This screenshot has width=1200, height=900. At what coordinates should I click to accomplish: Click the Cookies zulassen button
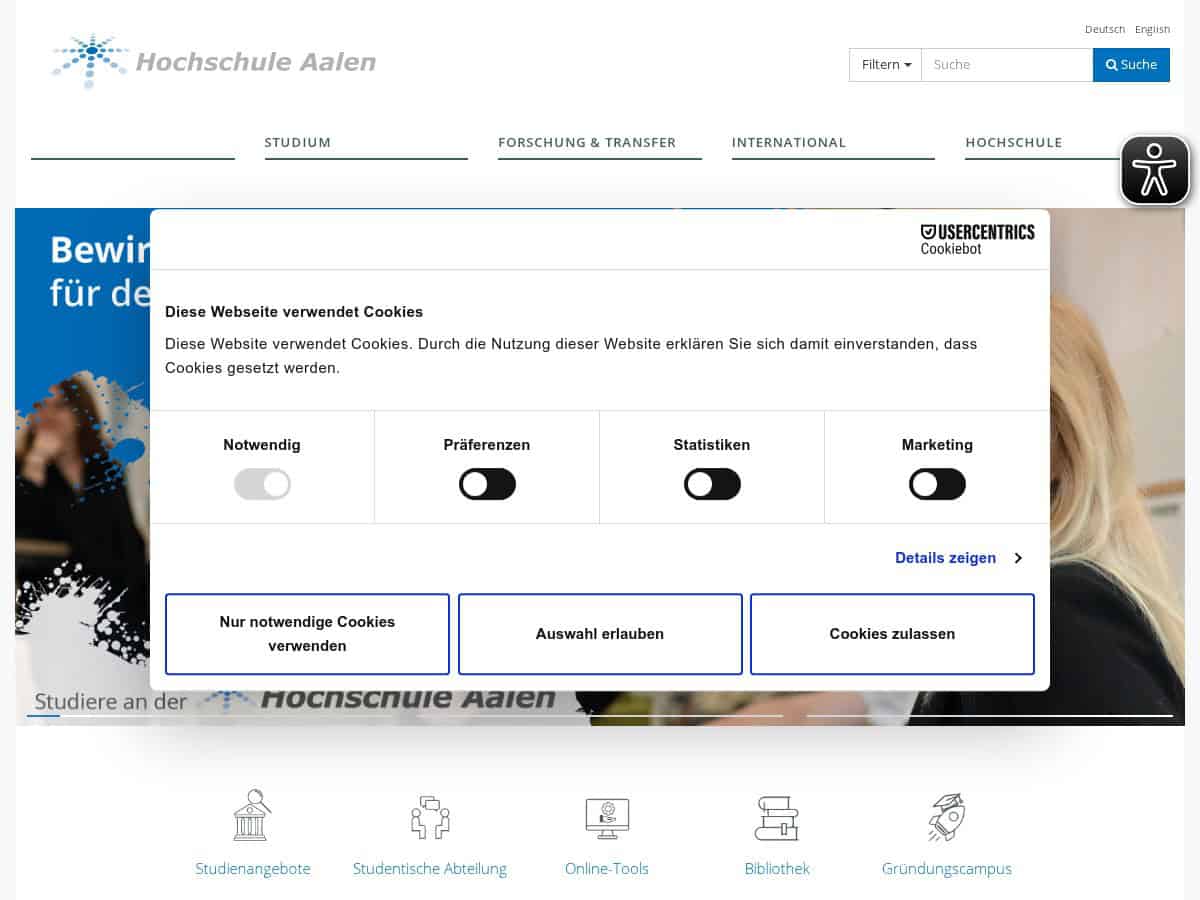click(x=892, y=634)
